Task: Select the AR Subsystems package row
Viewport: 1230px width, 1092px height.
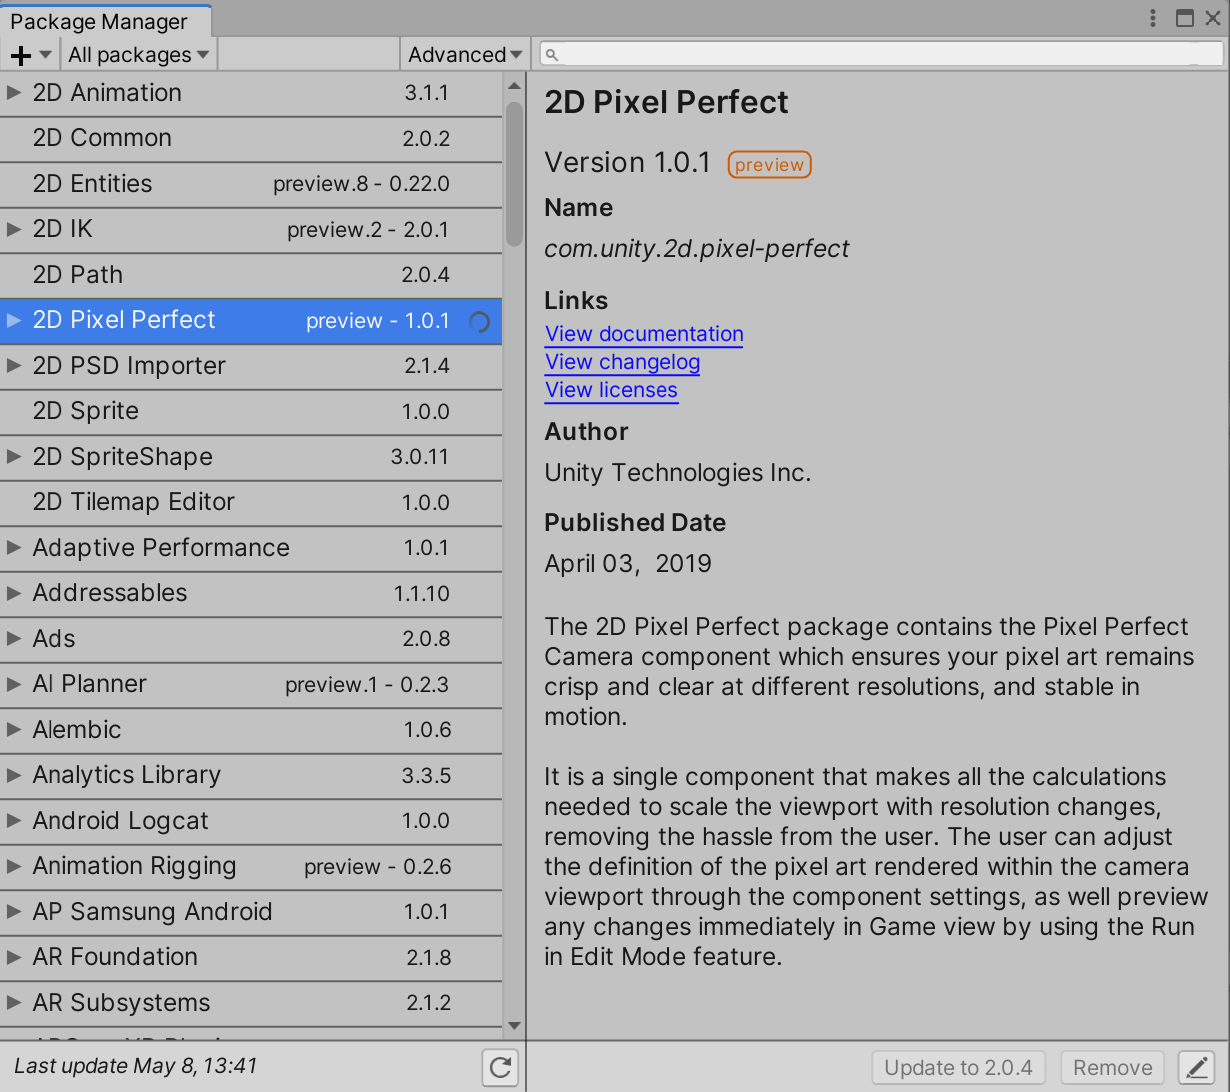Action: (x=251, y=1003)
